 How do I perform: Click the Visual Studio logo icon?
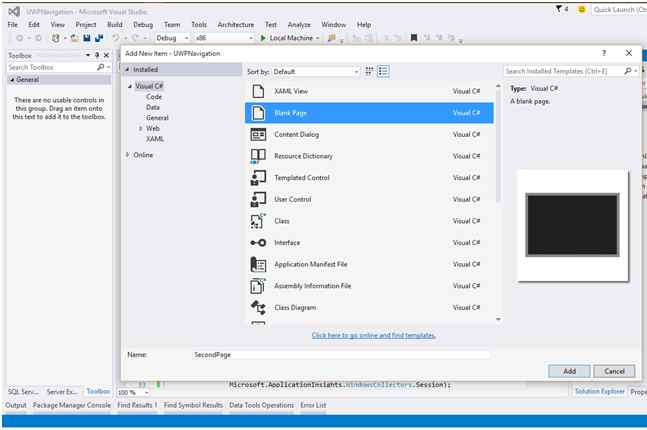tap(14, 12)
